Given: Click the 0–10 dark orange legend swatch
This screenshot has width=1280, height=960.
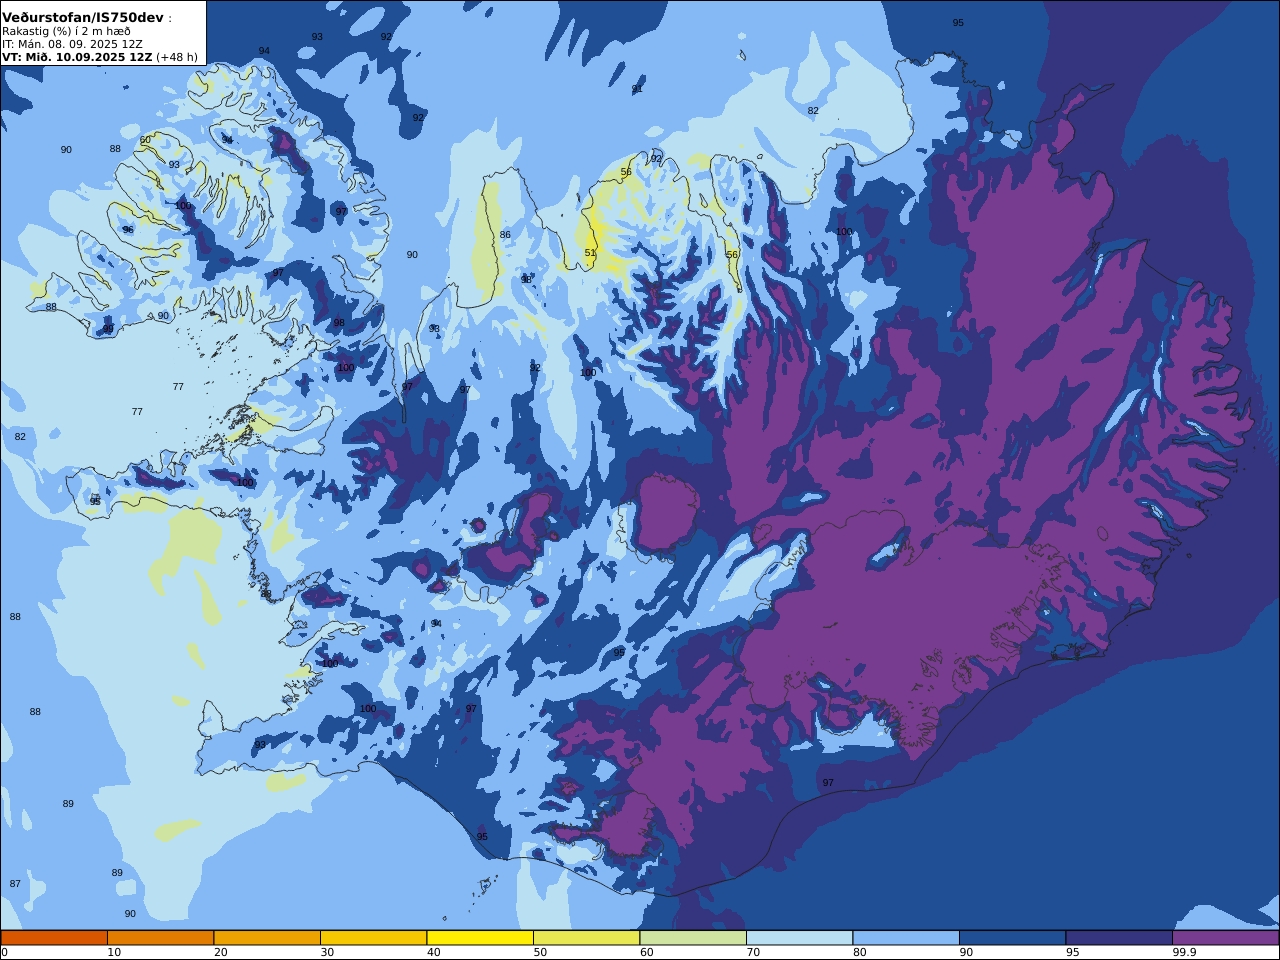Looking at the screenshot, I should pyautogui.click(x=54, y=938).
